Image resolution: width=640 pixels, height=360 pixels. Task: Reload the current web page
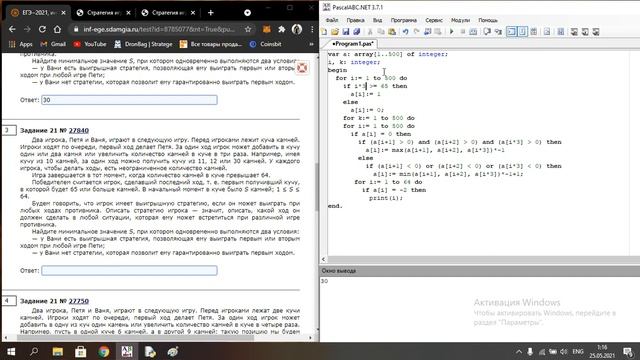click(x=42, y=29)
